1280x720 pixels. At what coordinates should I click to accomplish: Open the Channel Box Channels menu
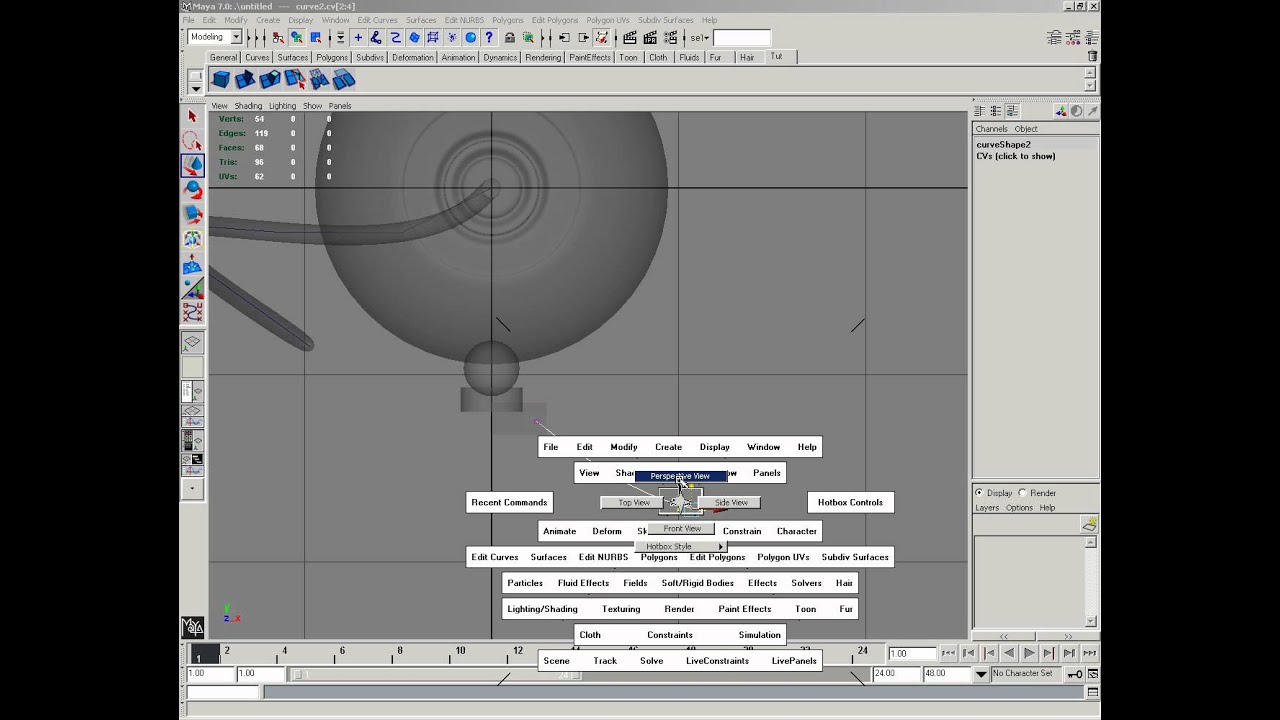(991, 129)
